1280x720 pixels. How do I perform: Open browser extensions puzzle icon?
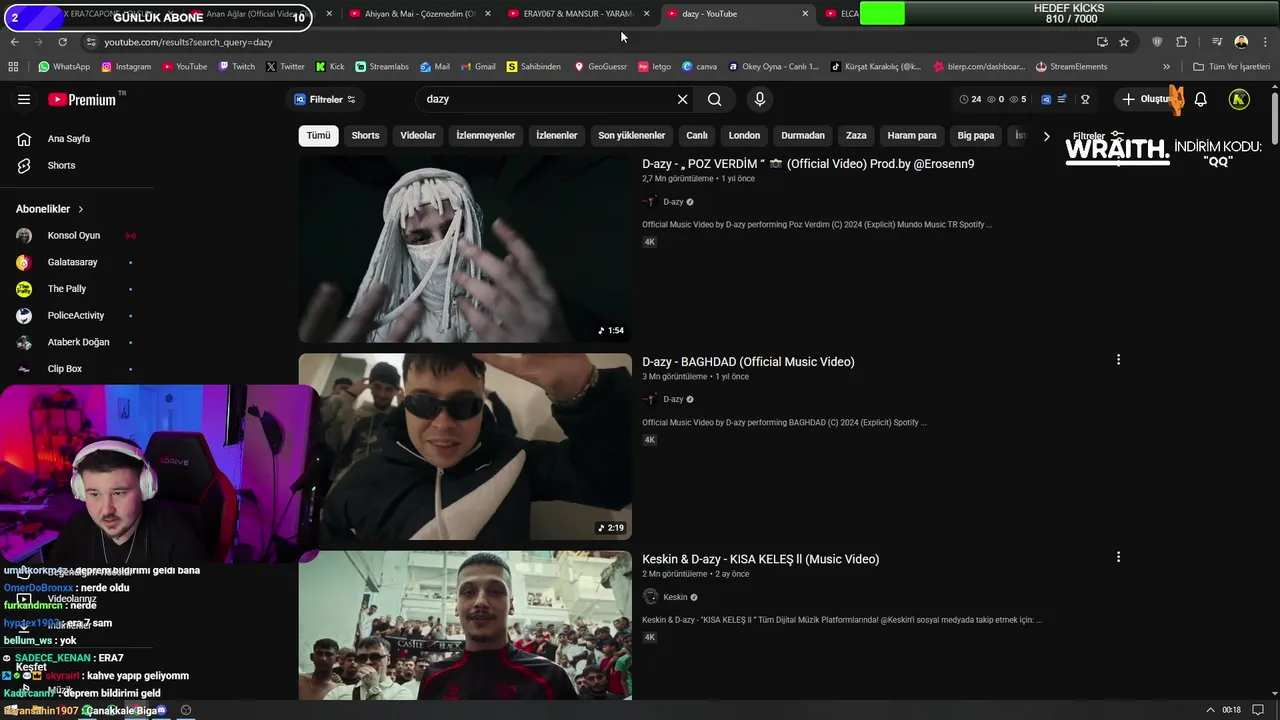(x=1181, y=42)
